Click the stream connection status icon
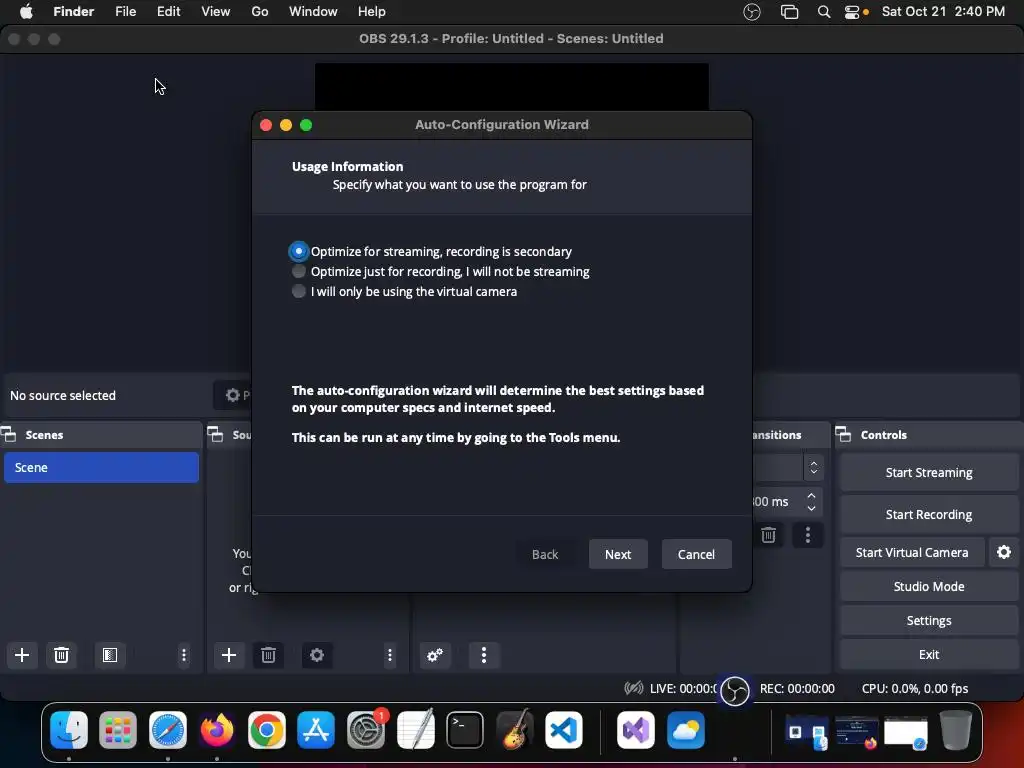 633,688
